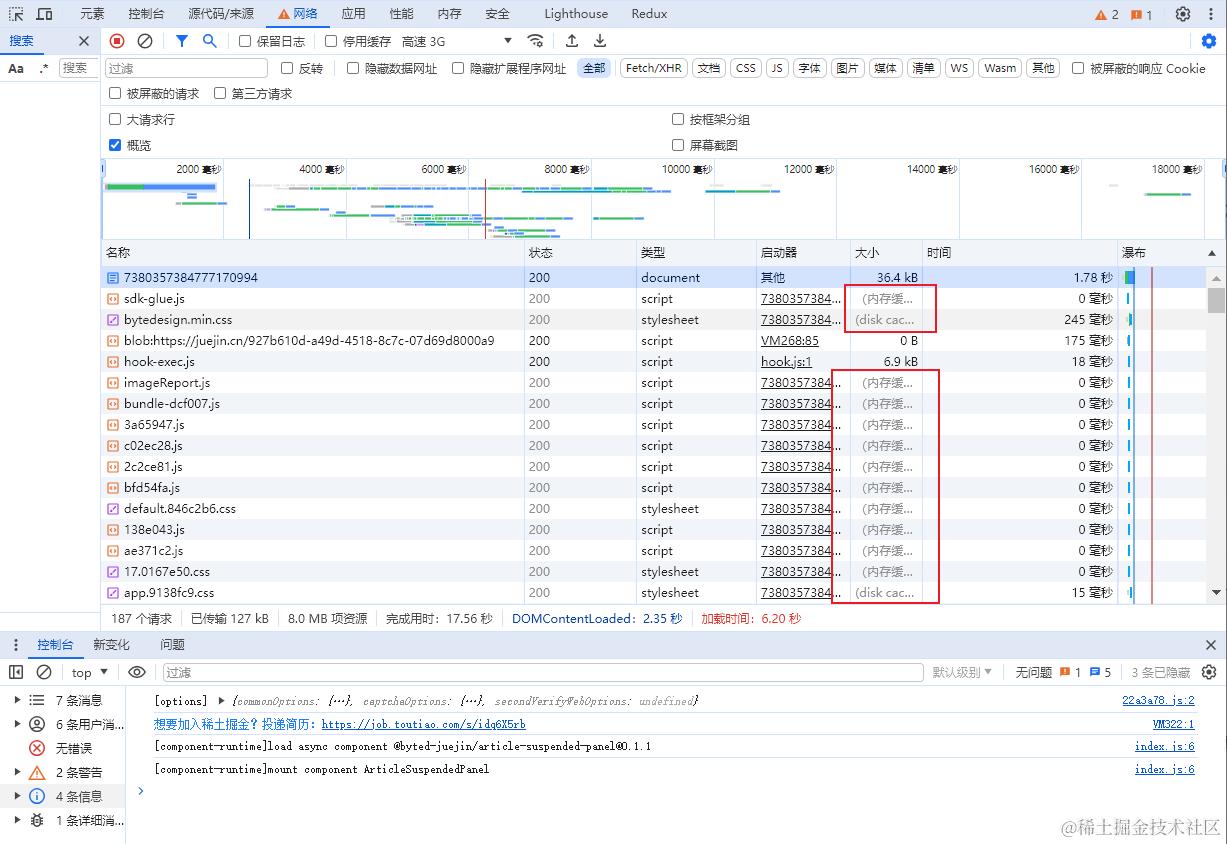1227x844 pixels.
Task: Expand the [options] object in console
Action: point(221,701)
